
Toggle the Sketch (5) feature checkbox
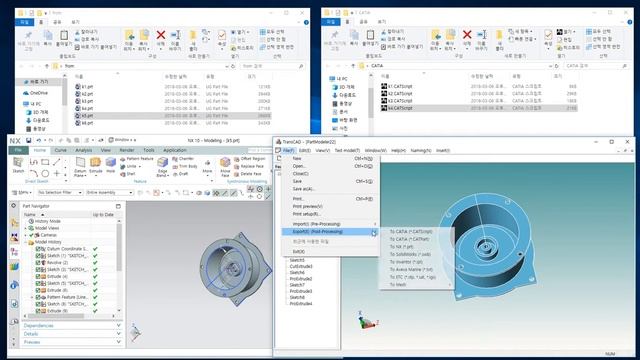point(38,283)
